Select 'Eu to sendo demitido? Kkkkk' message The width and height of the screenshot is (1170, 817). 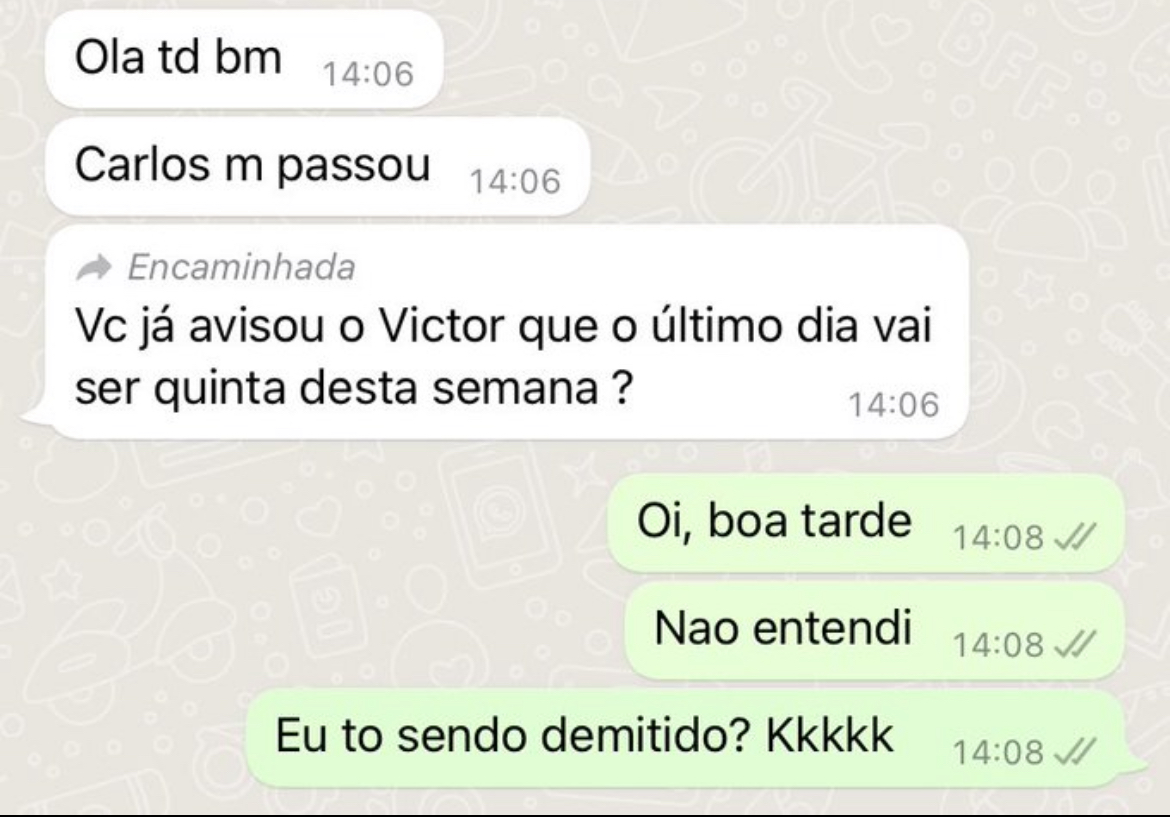(695, 738)
